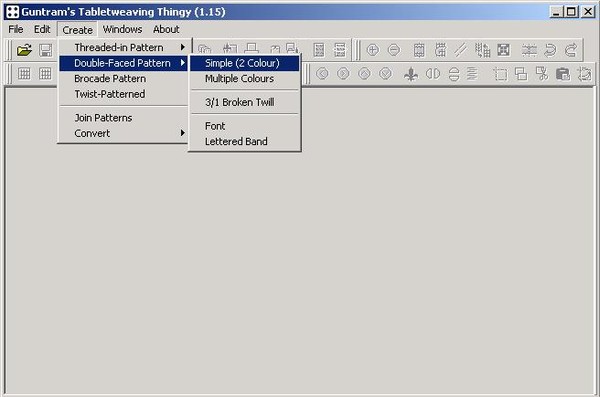Image resolution: width=600 pixels, height=397 pixels.
Task: Click the open folder icon
Action: pos(24,50)
